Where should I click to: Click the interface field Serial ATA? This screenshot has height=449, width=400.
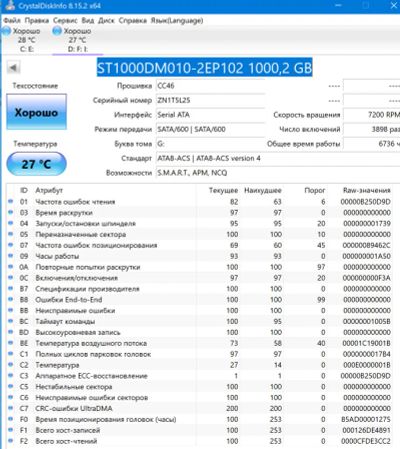click(x=210, y=115)
